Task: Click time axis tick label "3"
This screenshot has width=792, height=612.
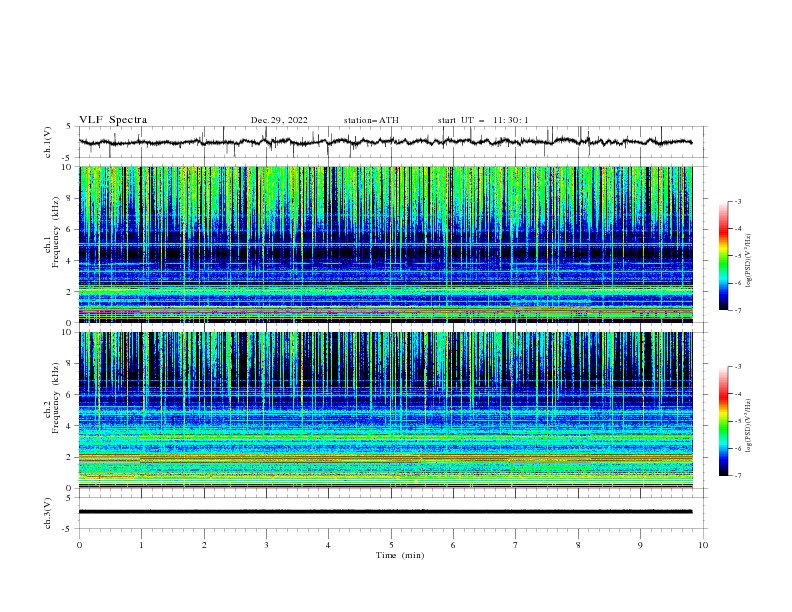Action: point(266,545)
